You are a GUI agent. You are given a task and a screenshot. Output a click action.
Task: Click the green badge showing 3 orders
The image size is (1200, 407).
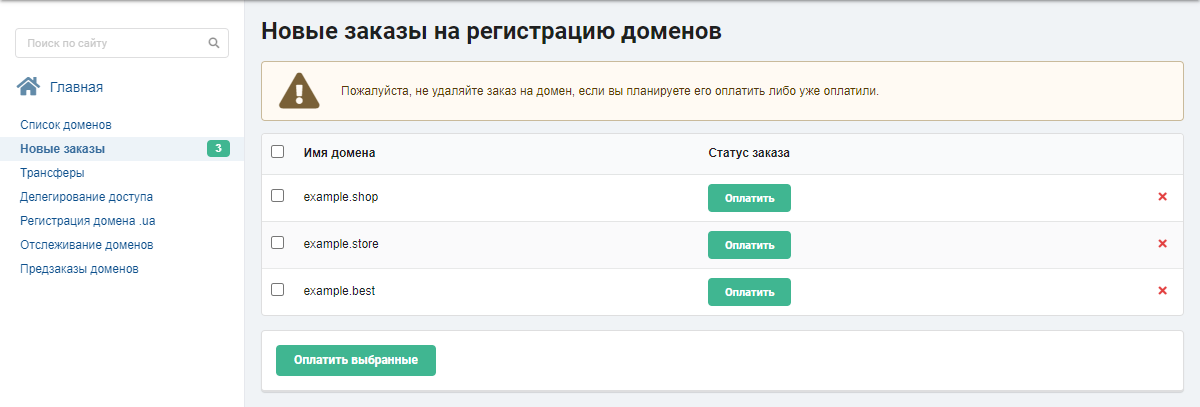pyautogui.click(x=218, y=149)
